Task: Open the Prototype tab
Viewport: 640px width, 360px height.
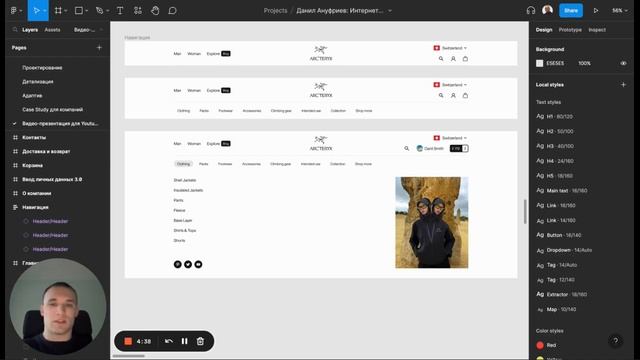Action: [570, 30]
